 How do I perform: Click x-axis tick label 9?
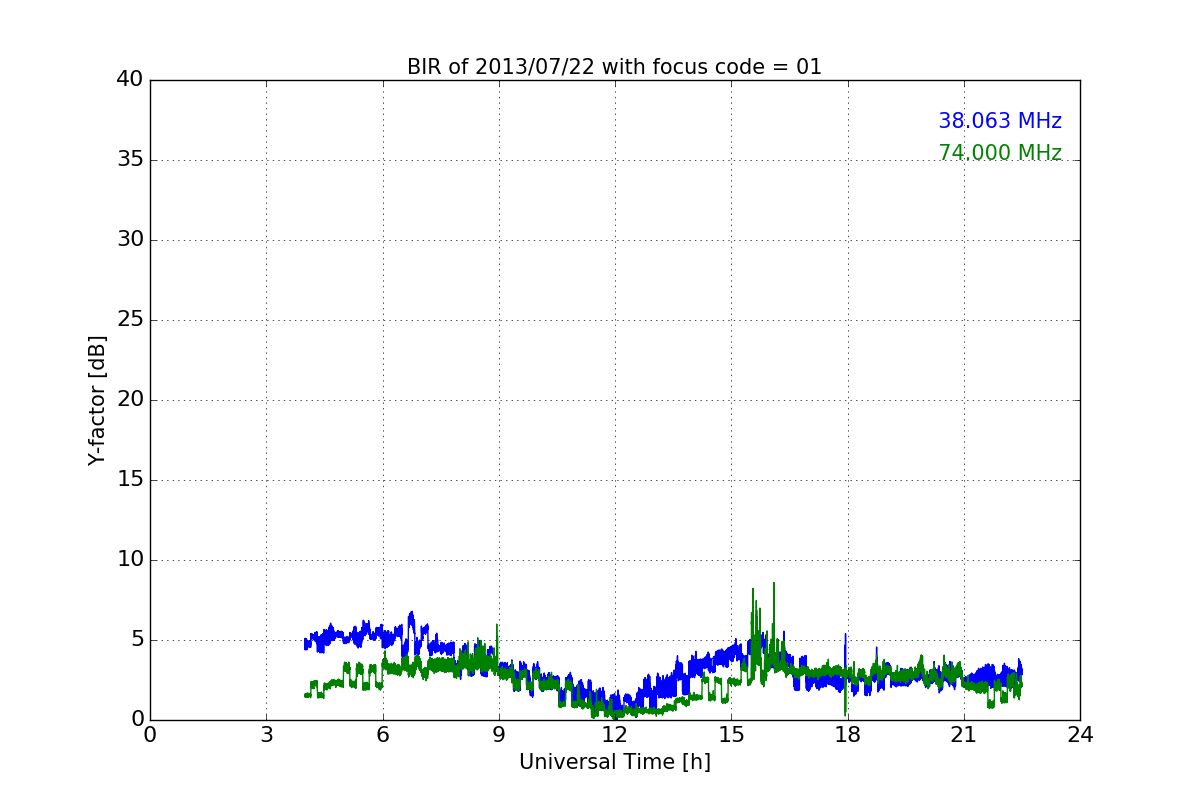(499, 735)
